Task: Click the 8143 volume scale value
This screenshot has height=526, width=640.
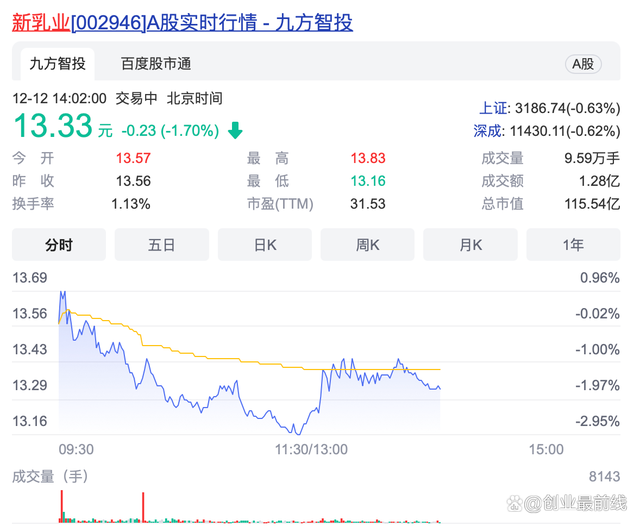Action: (x=604, y=476)
